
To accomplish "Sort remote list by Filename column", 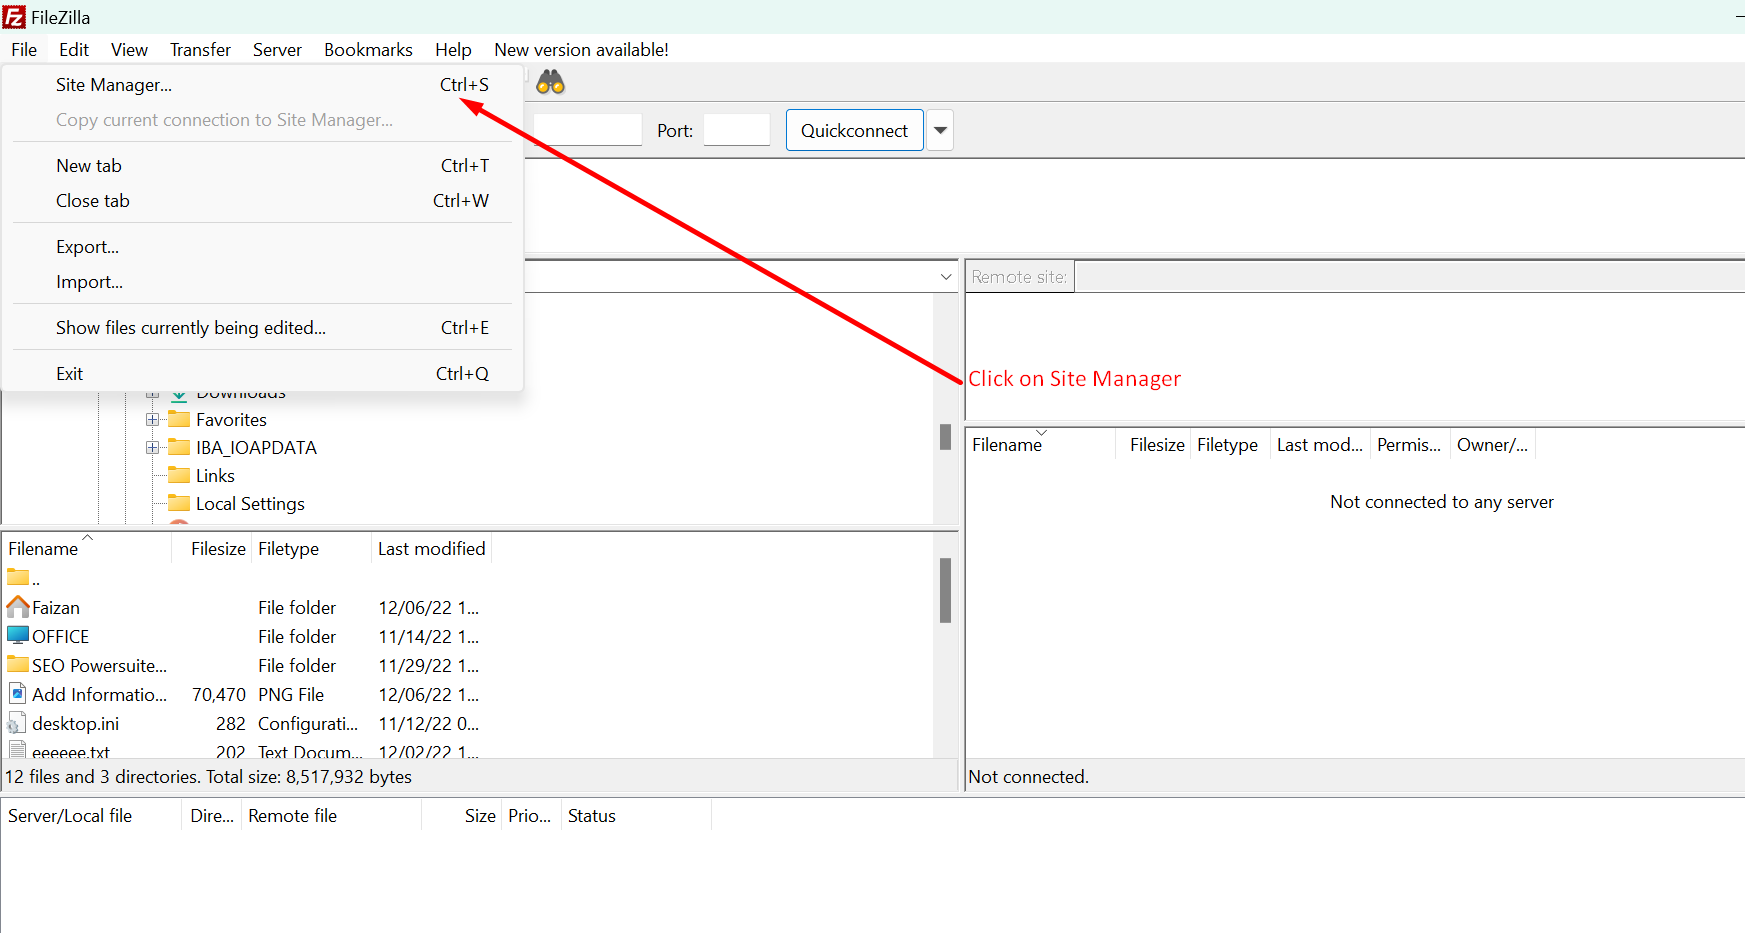I will [x=1041, y=445].
